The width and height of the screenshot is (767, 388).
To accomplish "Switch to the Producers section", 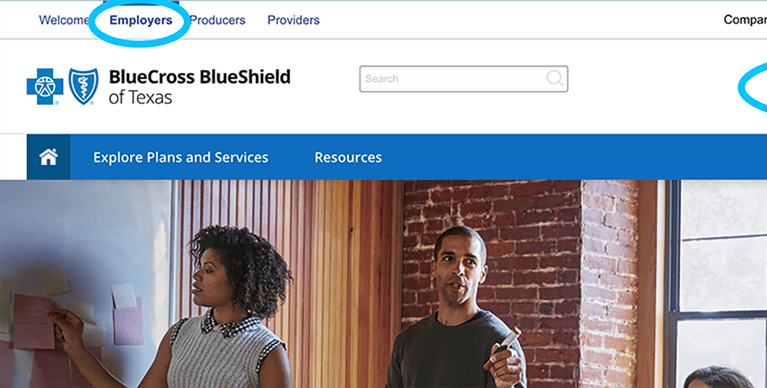I will (x=217, y=20).
